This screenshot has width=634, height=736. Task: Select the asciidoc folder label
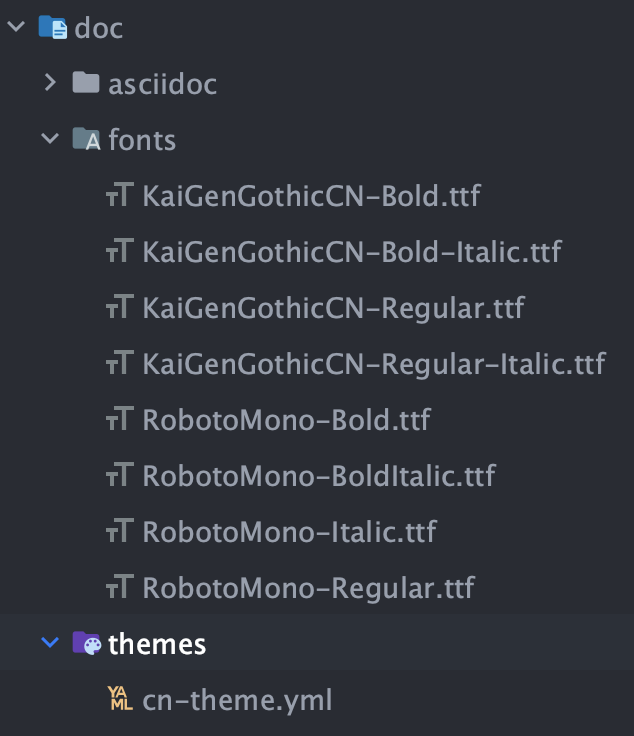coord(162,83)
